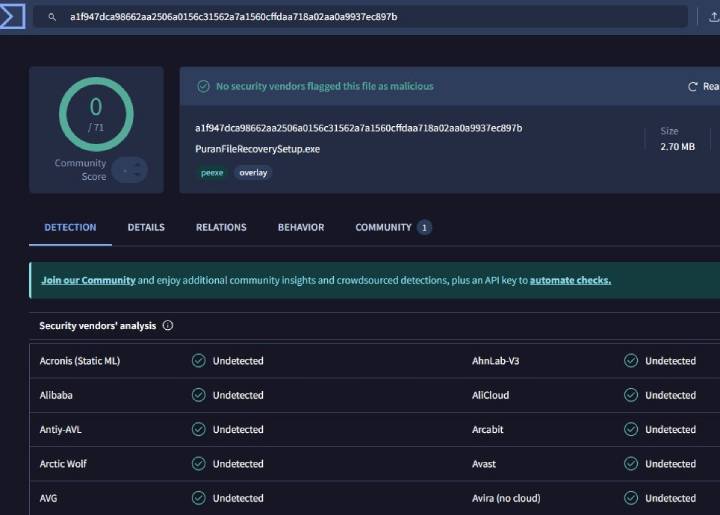Toggle the Community Score vote control

pos(130,170)
